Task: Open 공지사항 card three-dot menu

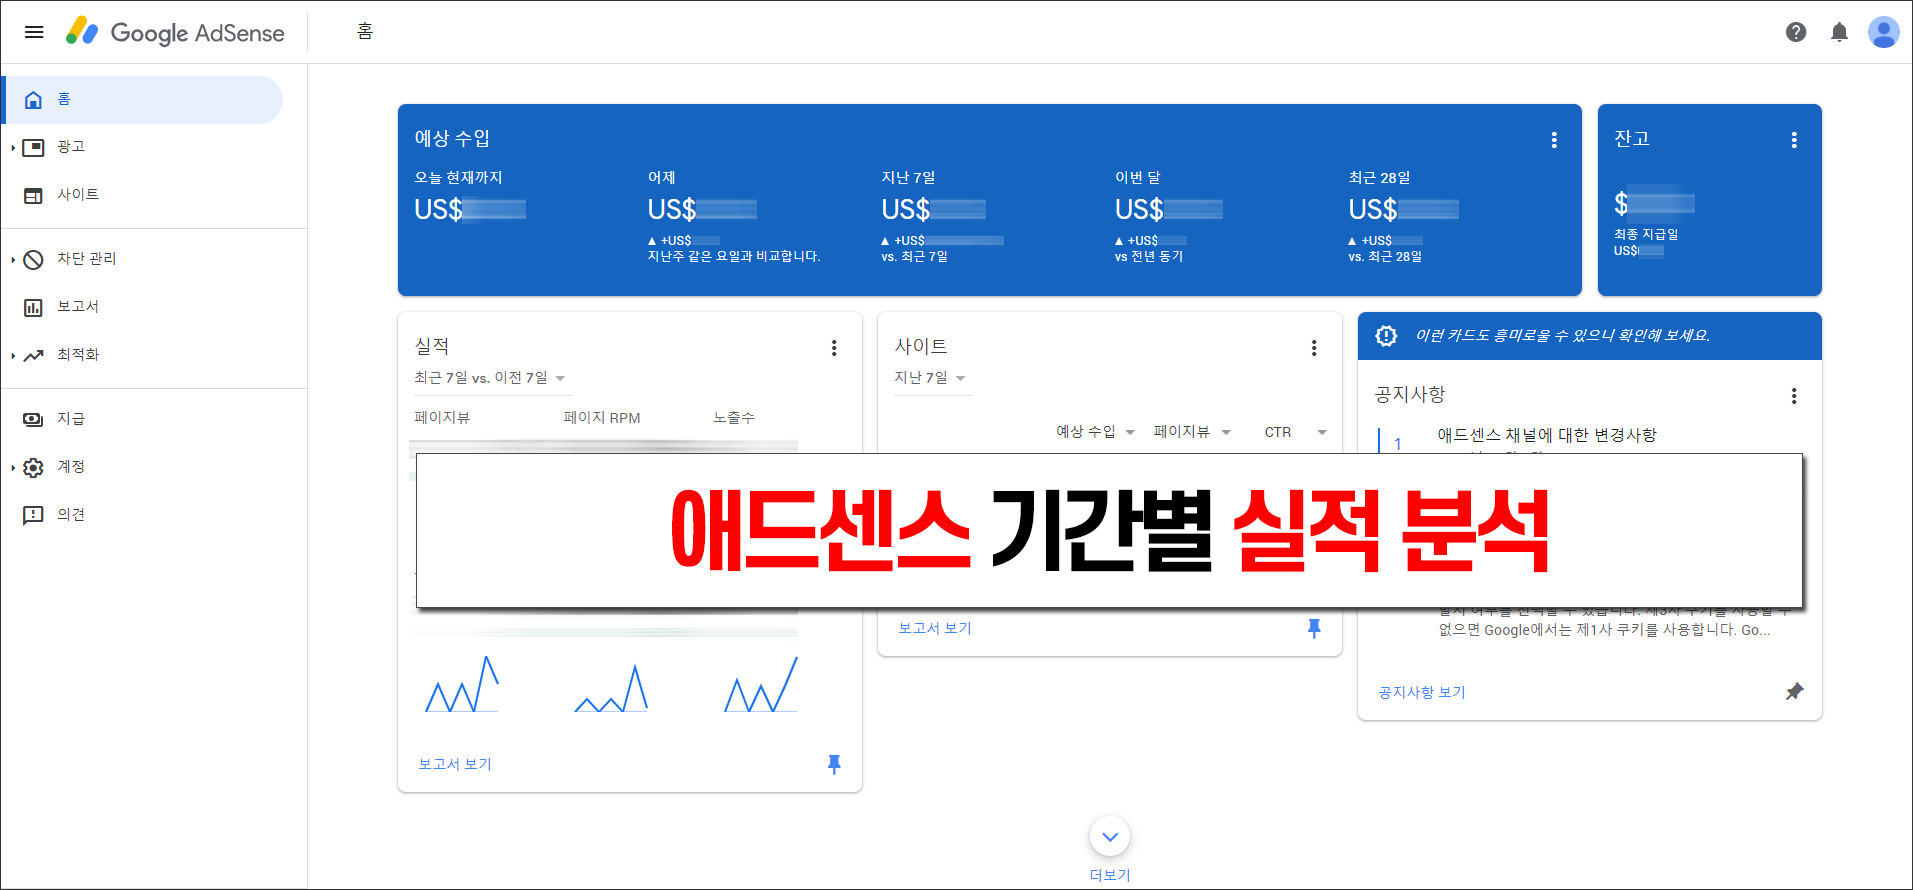Action: click(1794, 396)
